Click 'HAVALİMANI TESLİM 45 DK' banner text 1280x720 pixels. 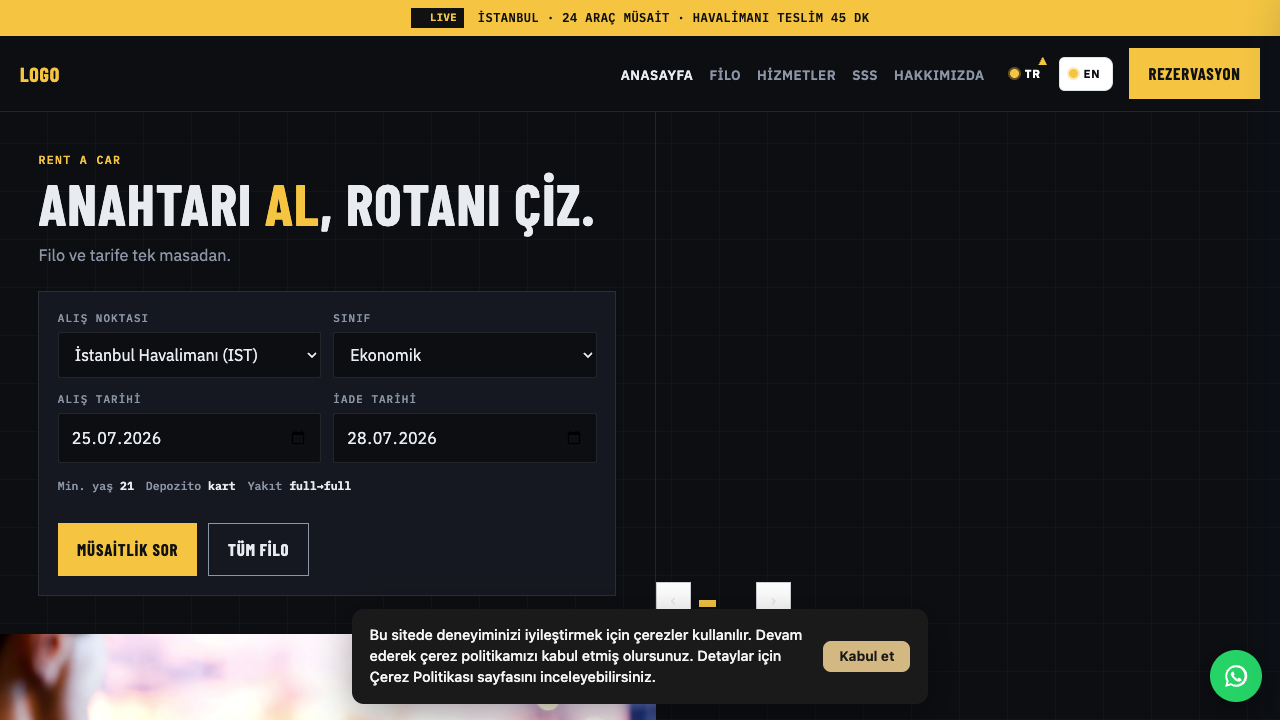point(781,18)
